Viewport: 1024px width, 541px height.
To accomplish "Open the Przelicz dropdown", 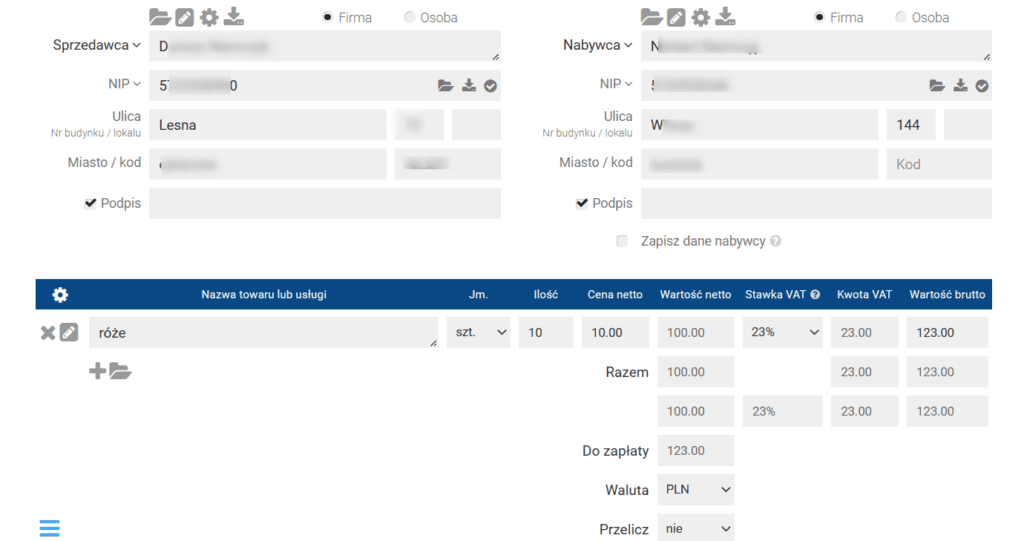I will coord(696,528).
